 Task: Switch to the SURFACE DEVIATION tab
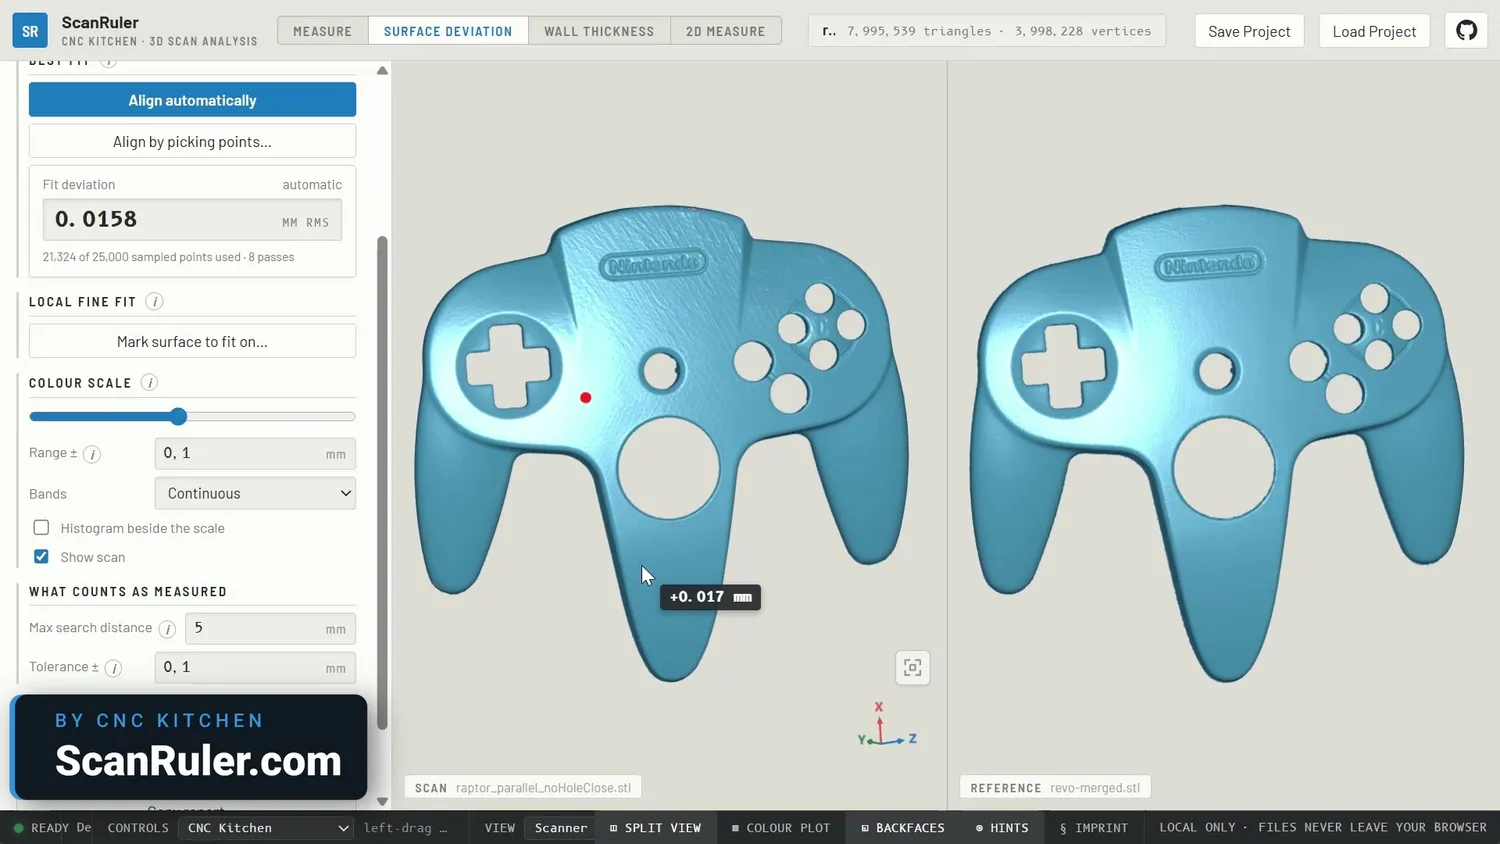(x=448, y=31)
